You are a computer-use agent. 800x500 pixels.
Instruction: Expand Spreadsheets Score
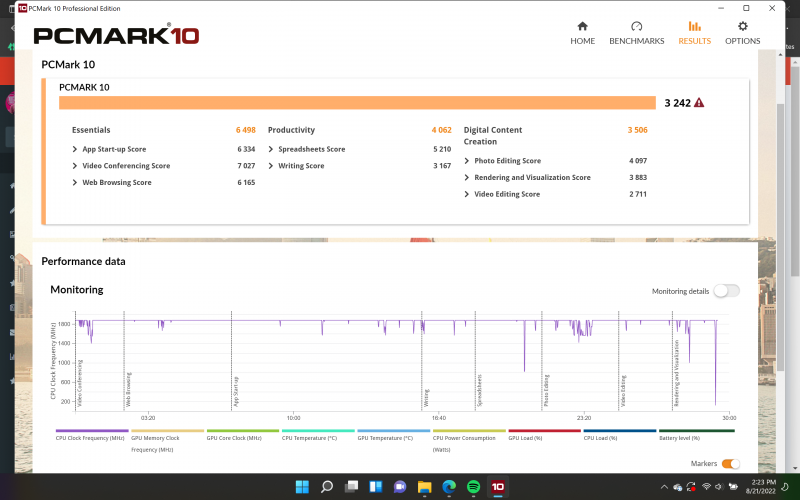pos(270,149)
